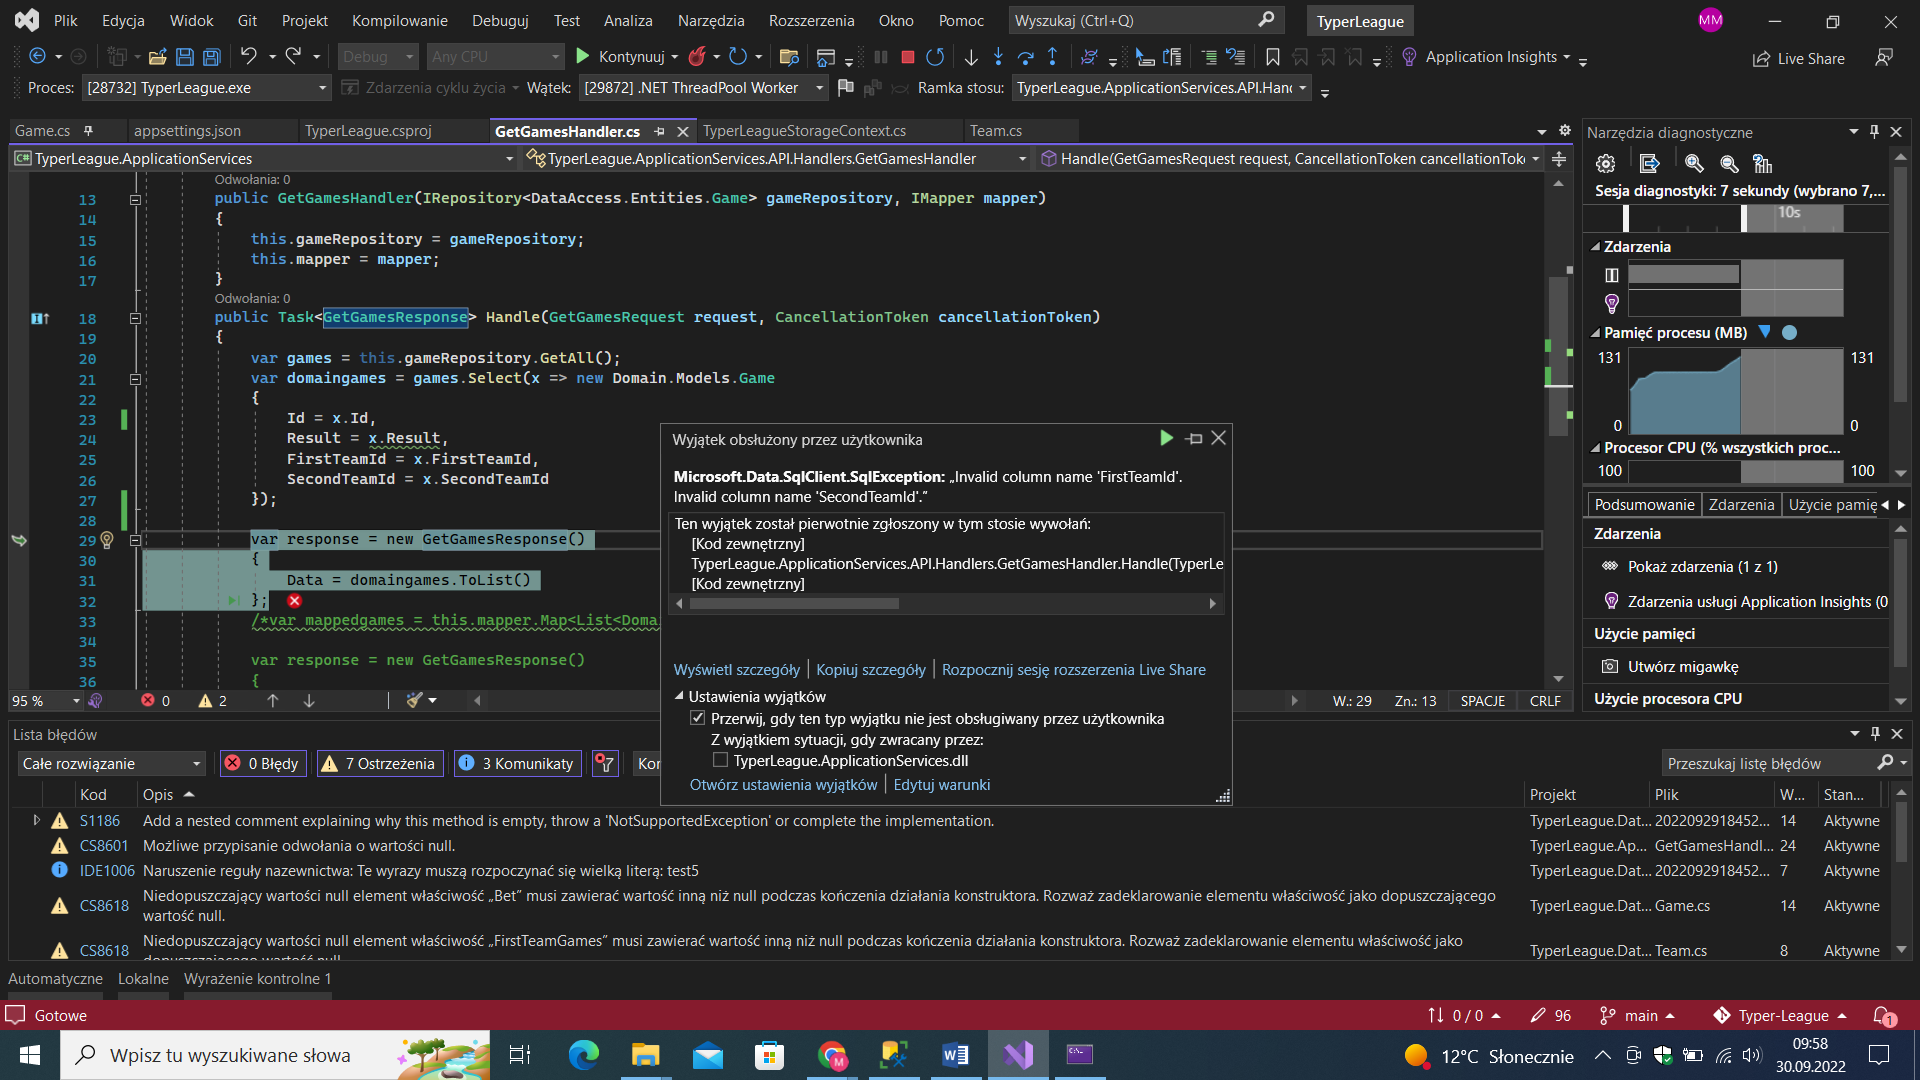Uncheck break when exception type is user-unhandled
Viewport: 1920px width, 1080px height.
click(697, 718)
